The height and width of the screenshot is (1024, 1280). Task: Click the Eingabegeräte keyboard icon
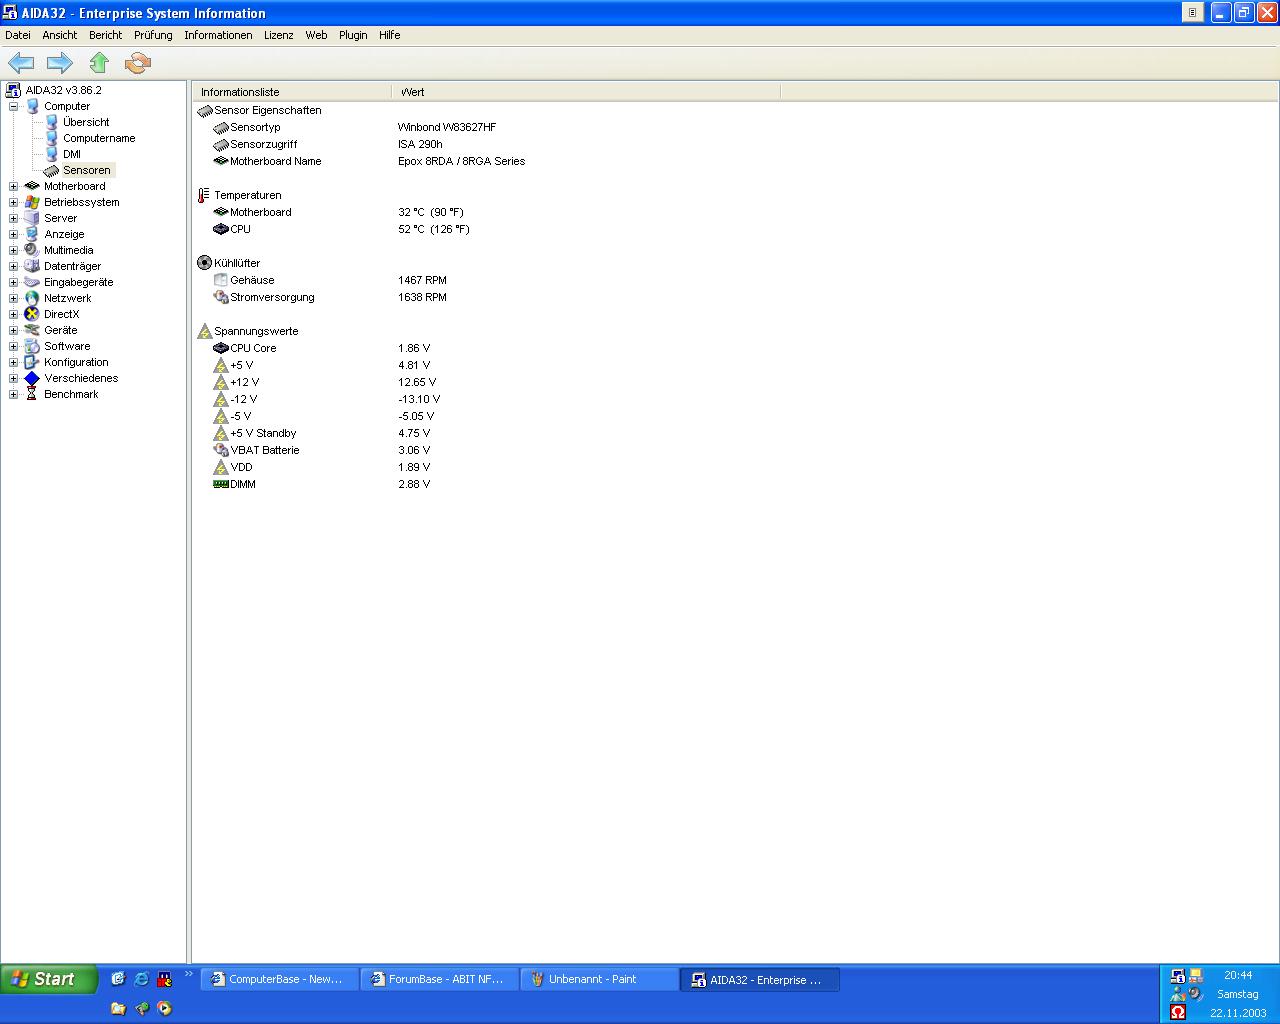click(x=32, y=282)
